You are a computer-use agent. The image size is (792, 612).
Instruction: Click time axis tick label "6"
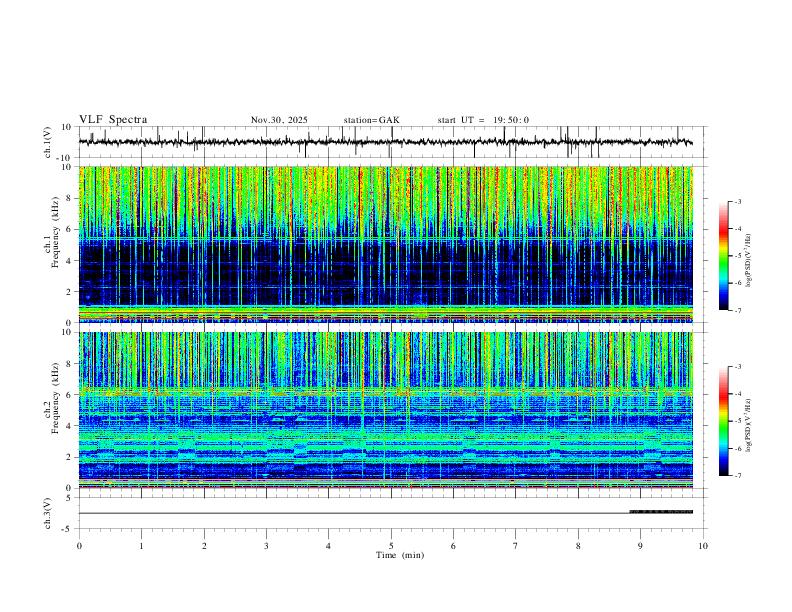click(x=453, y=546)
